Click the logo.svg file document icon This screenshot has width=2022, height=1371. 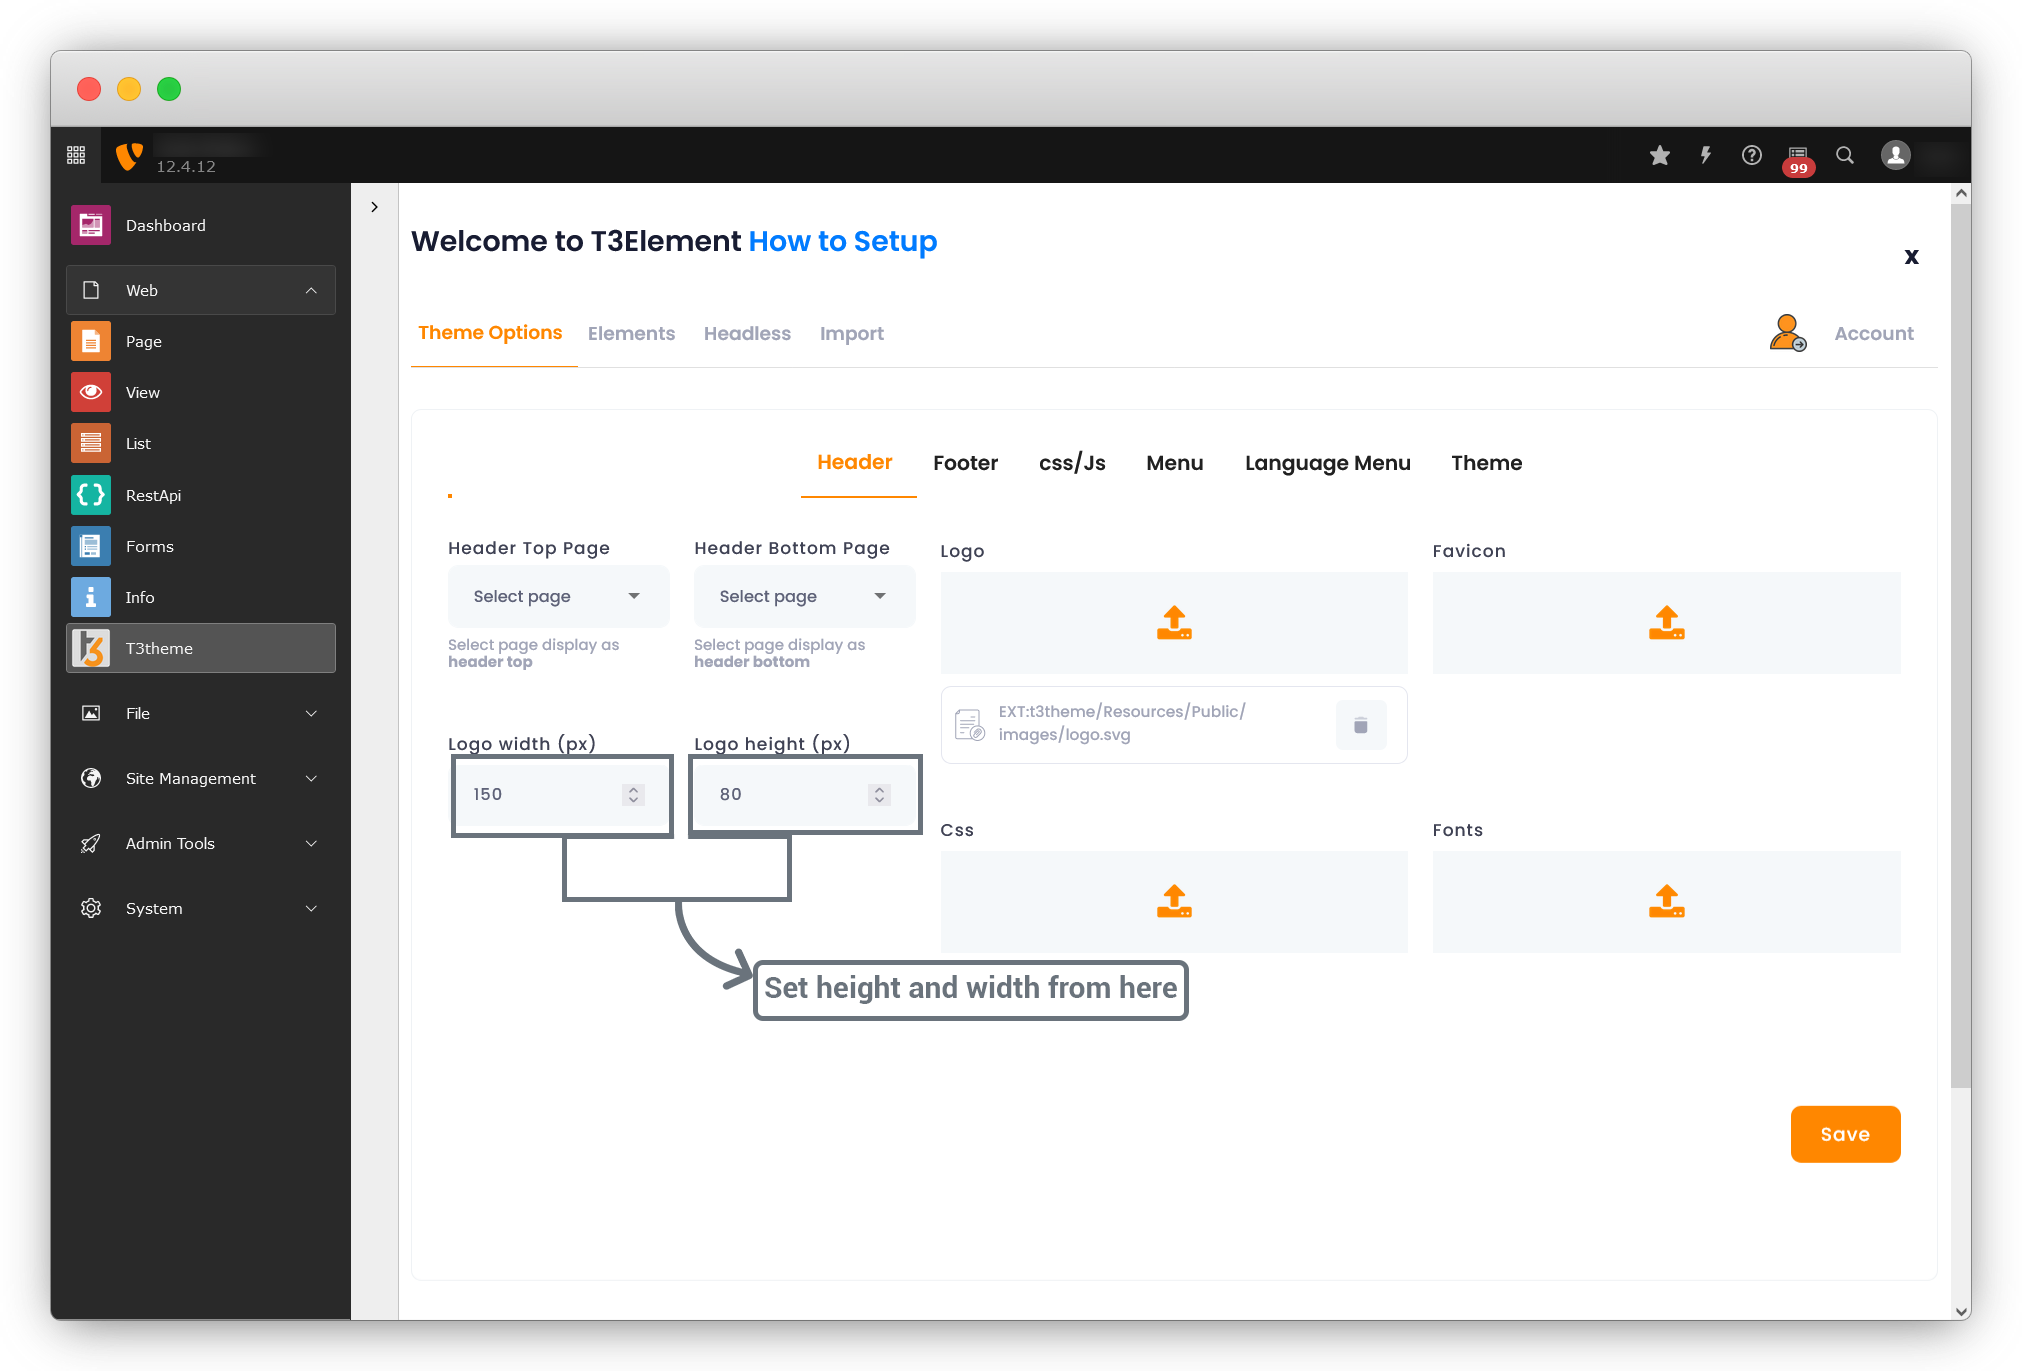[x=970, y=724]
